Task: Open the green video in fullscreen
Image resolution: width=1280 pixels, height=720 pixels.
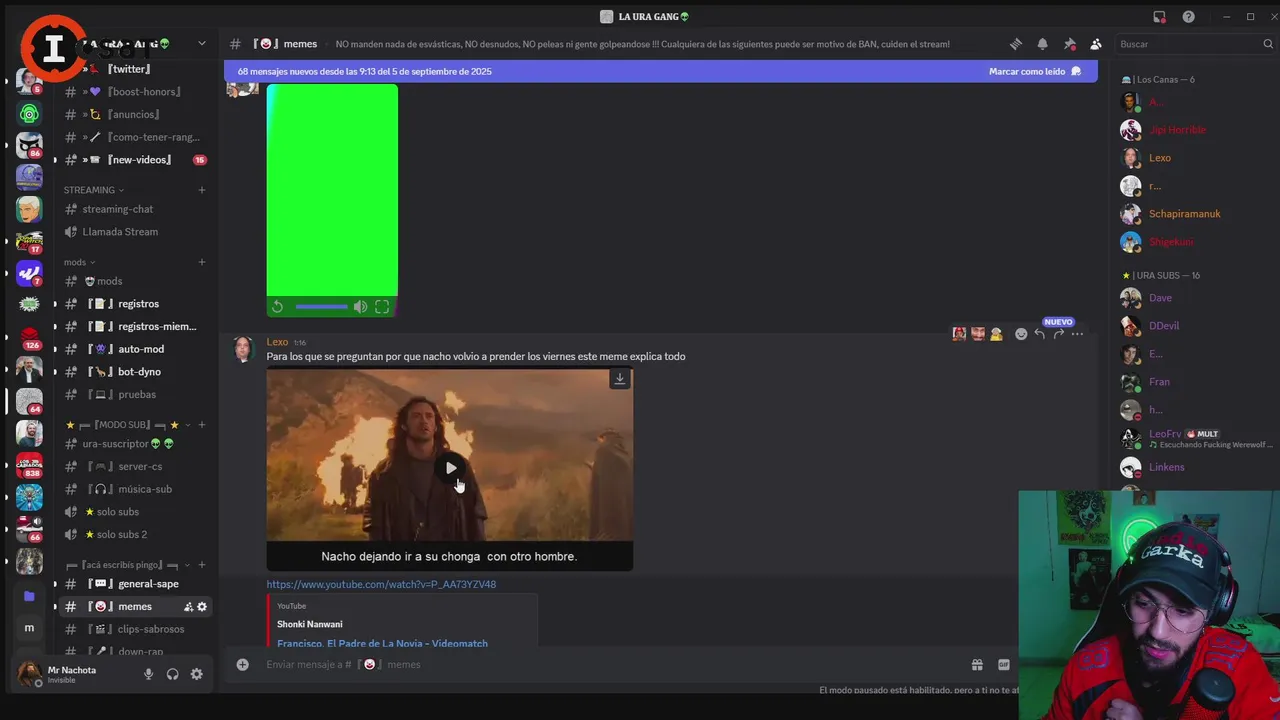Action: [x=382, y=307]
